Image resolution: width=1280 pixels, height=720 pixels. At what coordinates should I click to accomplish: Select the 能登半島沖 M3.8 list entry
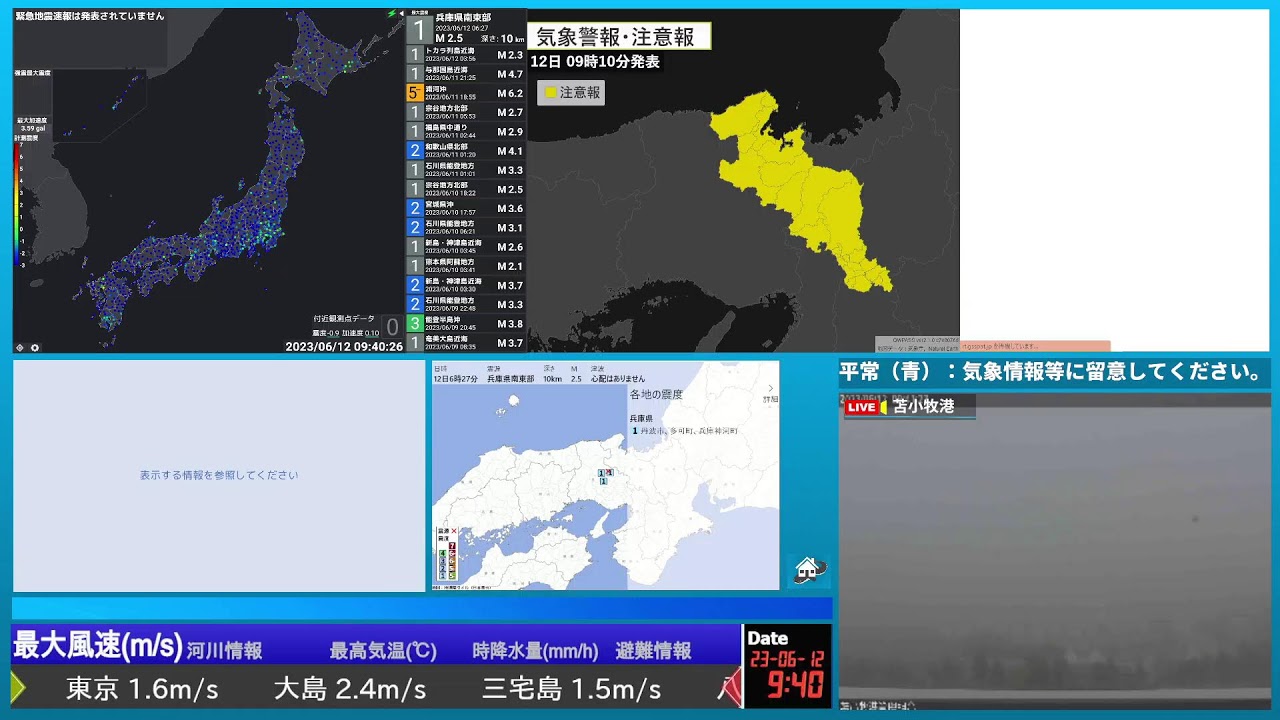pyautogui.click(x=466, y=324)
